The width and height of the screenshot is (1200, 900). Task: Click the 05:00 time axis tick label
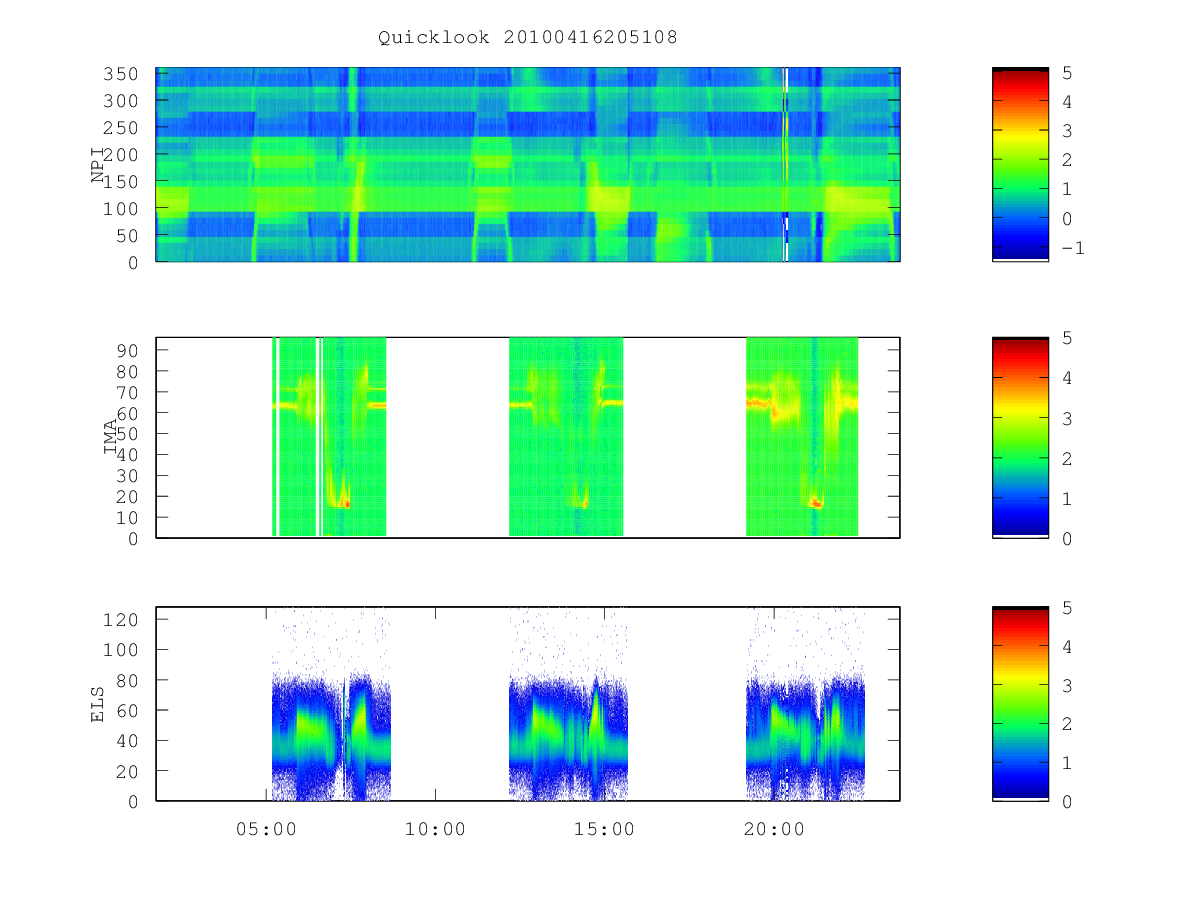click(x=266, y=829)
